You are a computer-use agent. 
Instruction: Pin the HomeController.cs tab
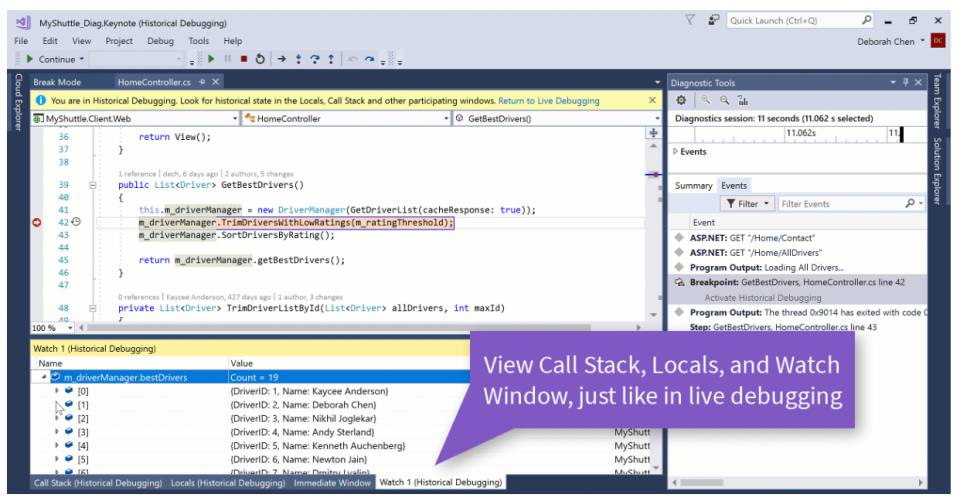pos(202,81)
